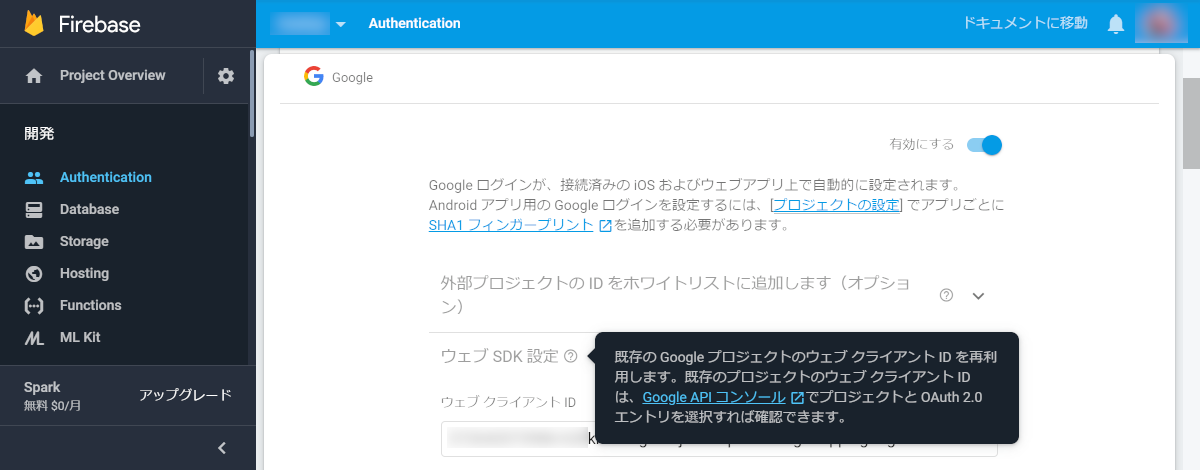This screenshot has height=470, width=1200.
Task: Open the project selector dropdown arrow
Action: coord(341,24)
